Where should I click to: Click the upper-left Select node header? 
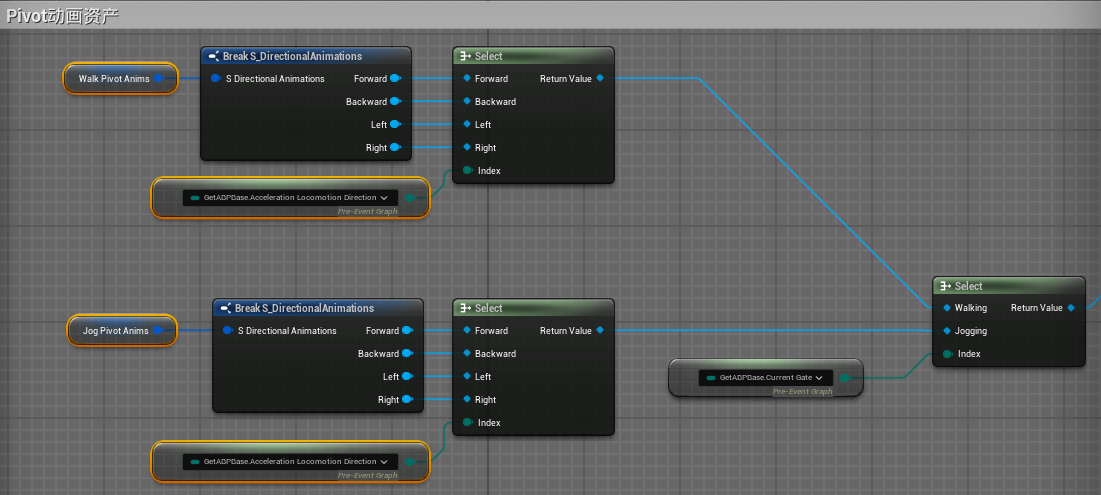534,56
